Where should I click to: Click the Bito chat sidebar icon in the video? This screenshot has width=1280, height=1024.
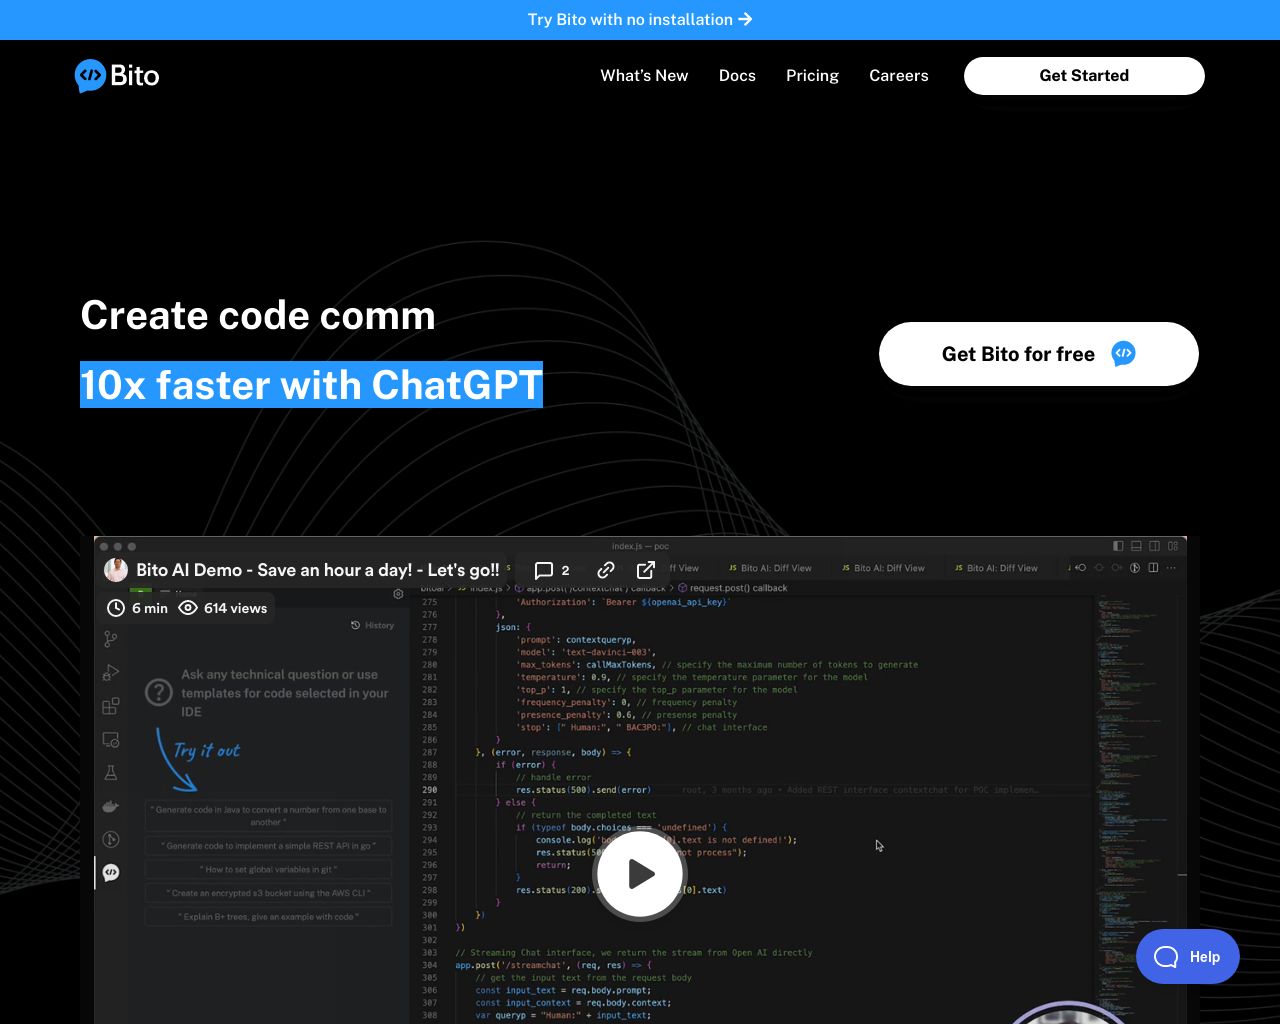click(111, 872)
